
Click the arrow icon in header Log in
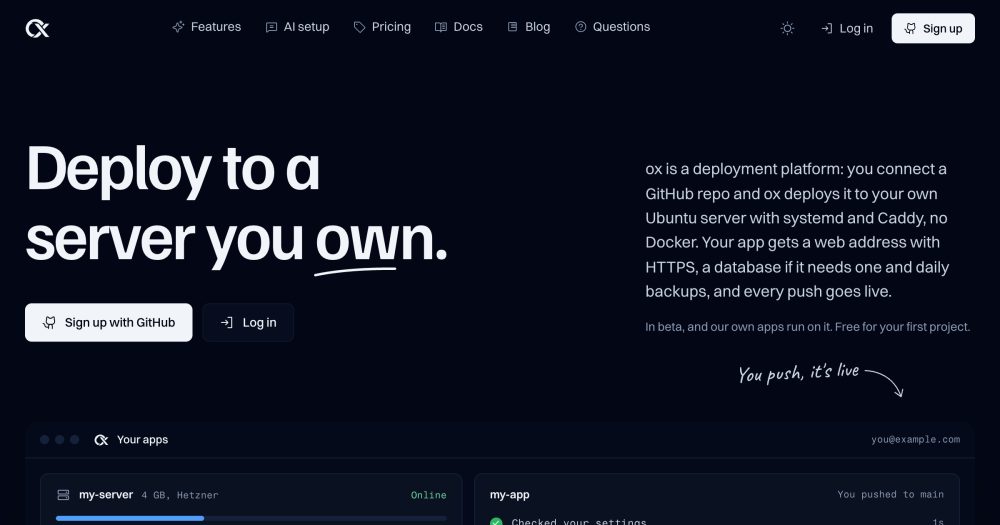click(x=827, y=29)
